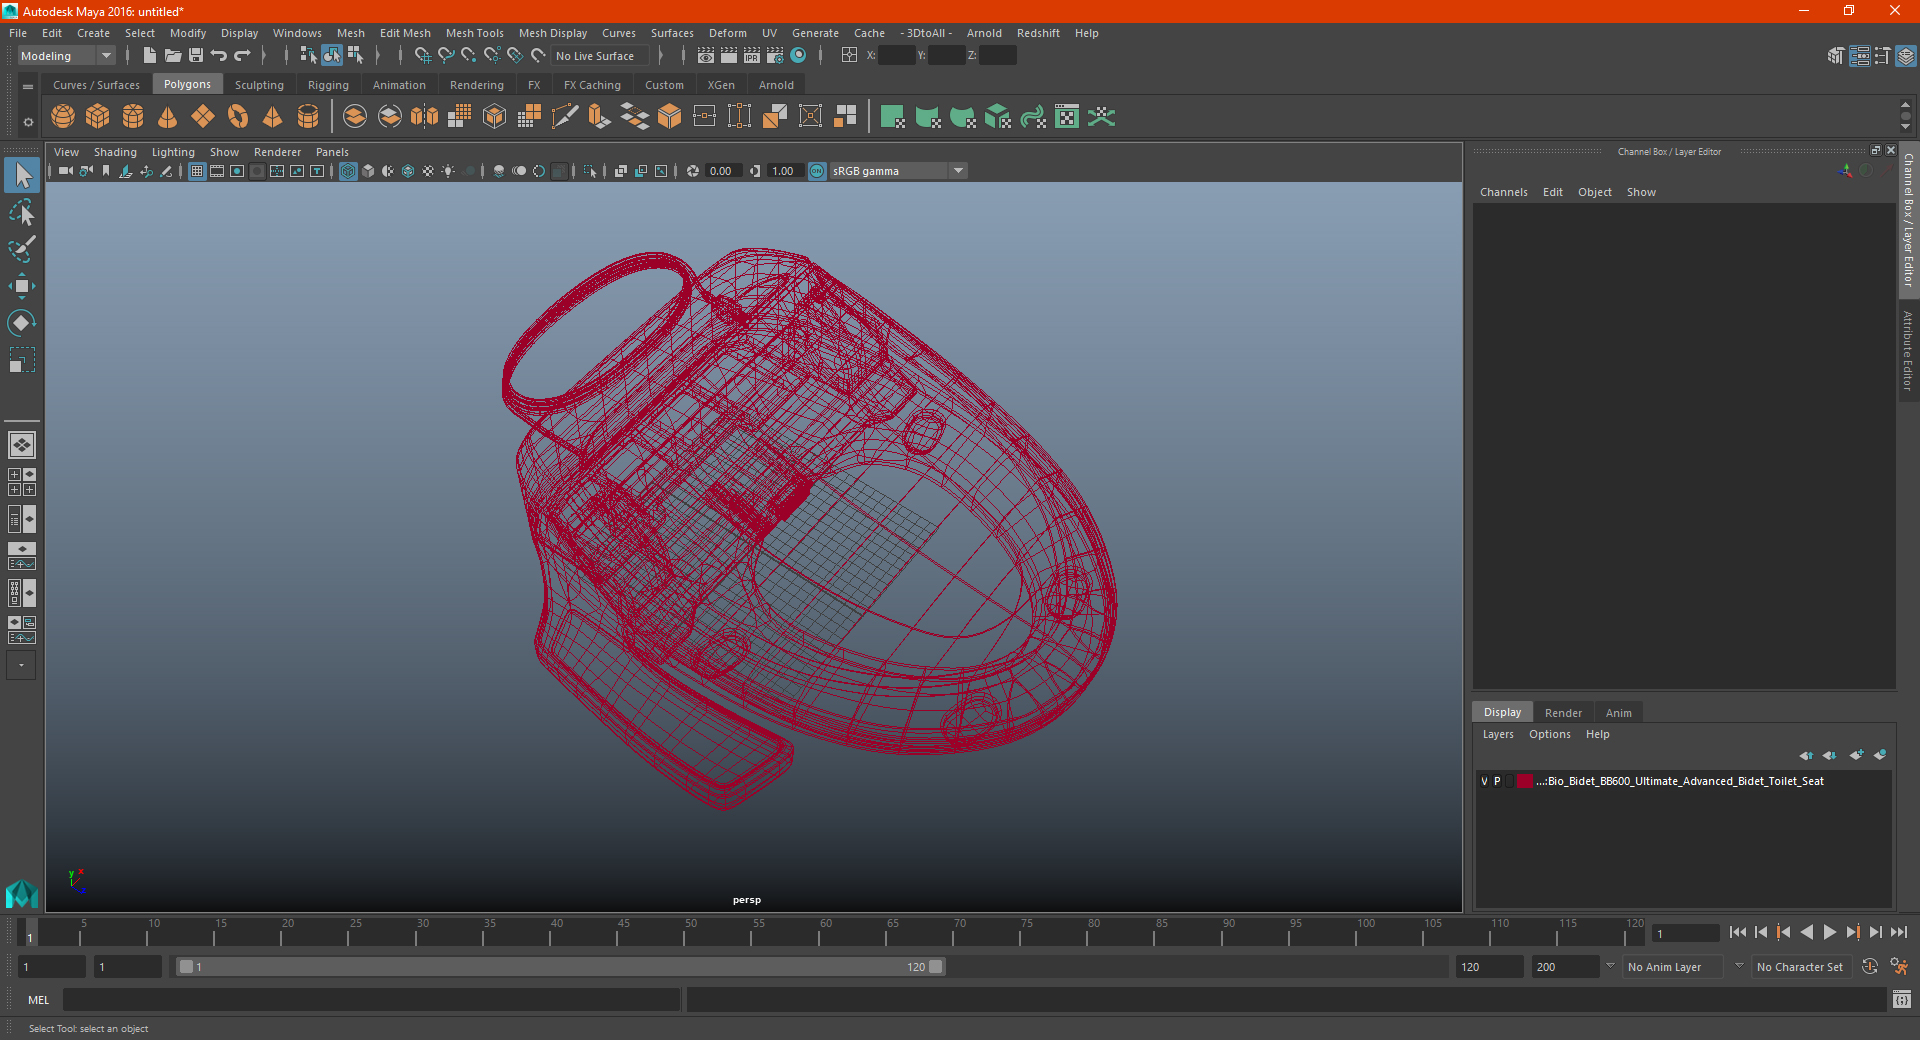Activate the Scale tool in the toolbox
This screenshot has height=1040, width=1920.
point(22,360)
